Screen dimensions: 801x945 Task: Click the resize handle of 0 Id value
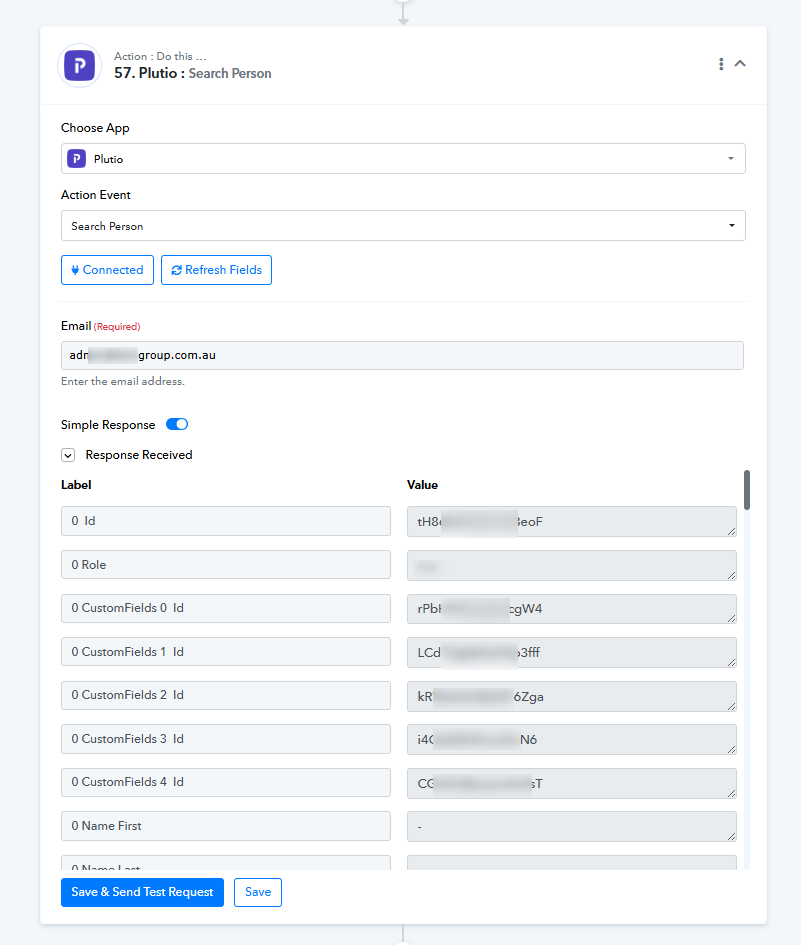click(x=732, y=531)
